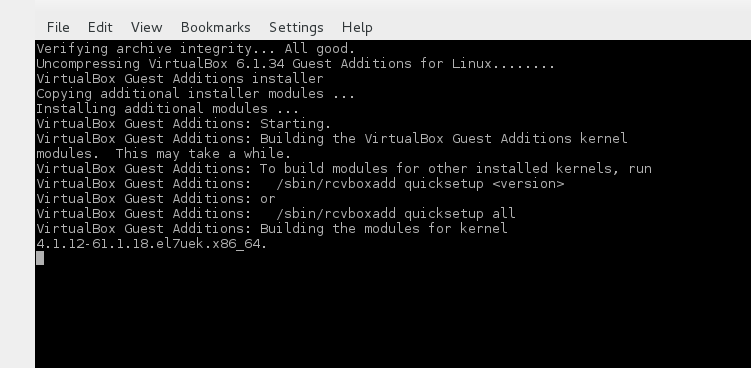Image resolution: width=751 pixels, height=368 pixels.
Task: Open the View menu
Action: point(147,27)
